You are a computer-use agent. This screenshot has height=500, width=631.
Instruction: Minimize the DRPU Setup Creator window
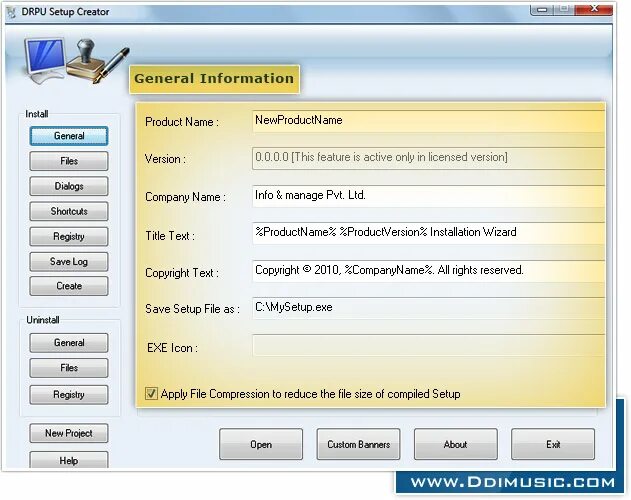tap(542, 9)
